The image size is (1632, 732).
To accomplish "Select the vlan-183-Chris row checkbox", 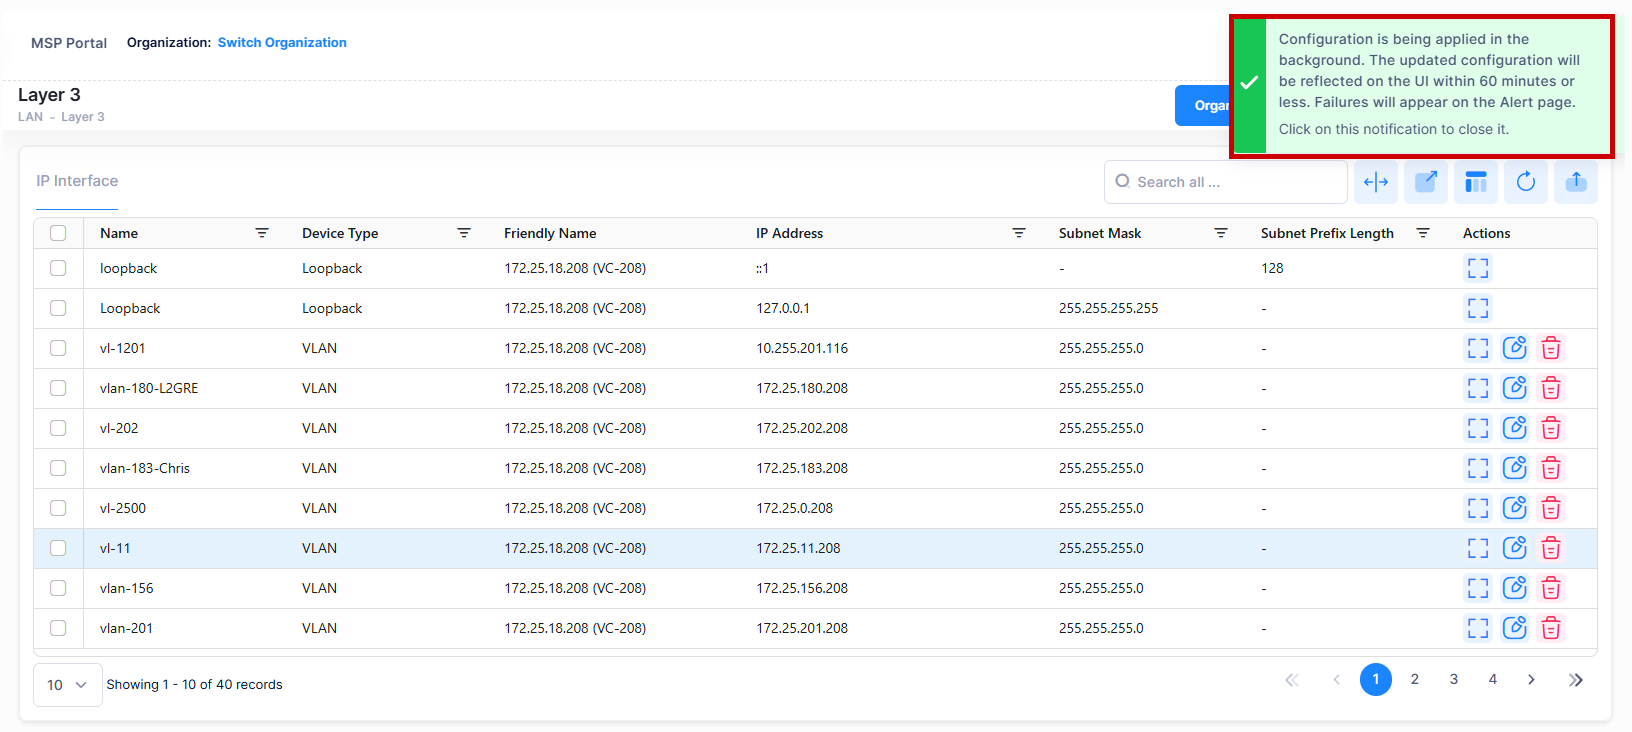I will 58,468.
